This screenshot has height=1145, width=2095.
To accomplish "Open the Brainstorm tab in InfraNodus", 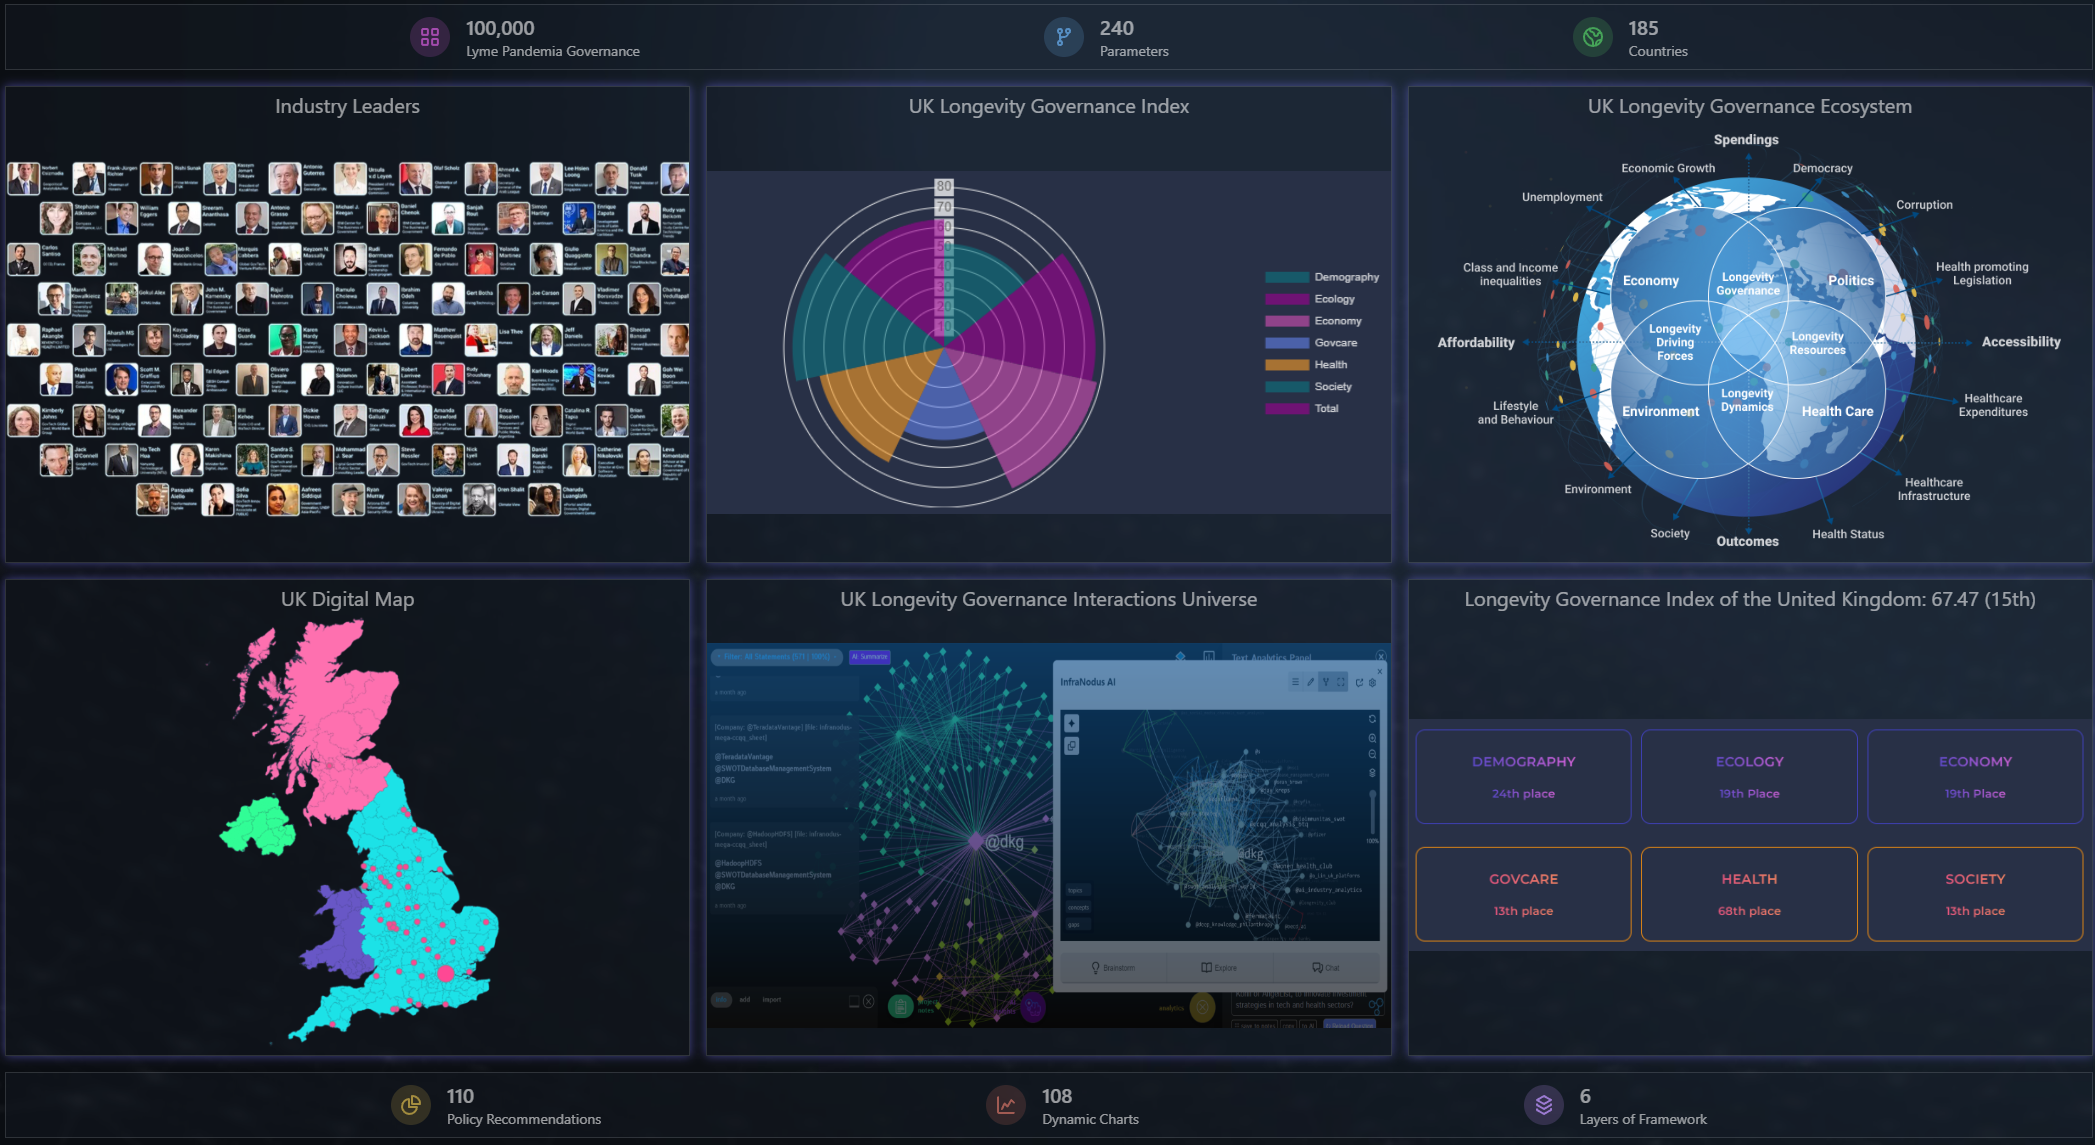I will pos(1113,967).
